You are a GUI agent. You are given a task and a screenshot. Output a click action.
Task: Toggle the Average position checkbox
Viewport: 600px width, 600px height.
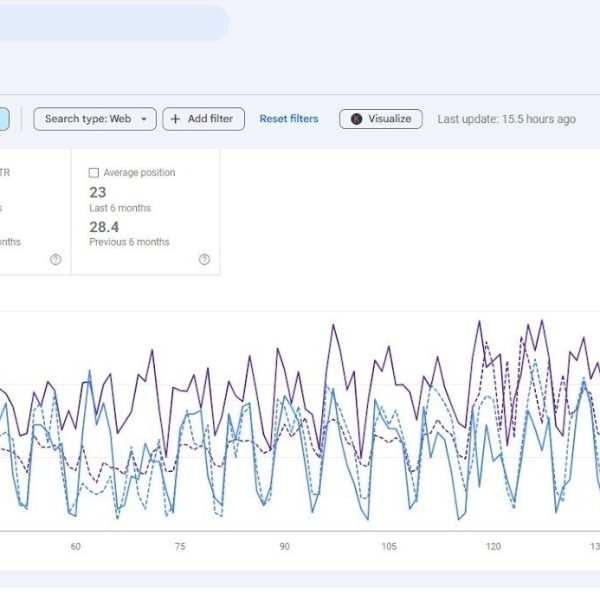94,173
